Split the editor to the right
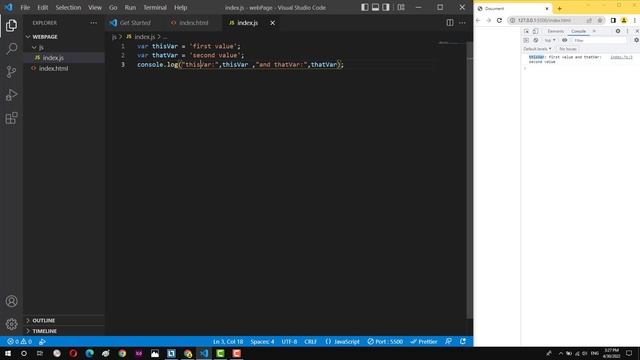This screenshot has width=640, height=360. click(x=449, y=23)
